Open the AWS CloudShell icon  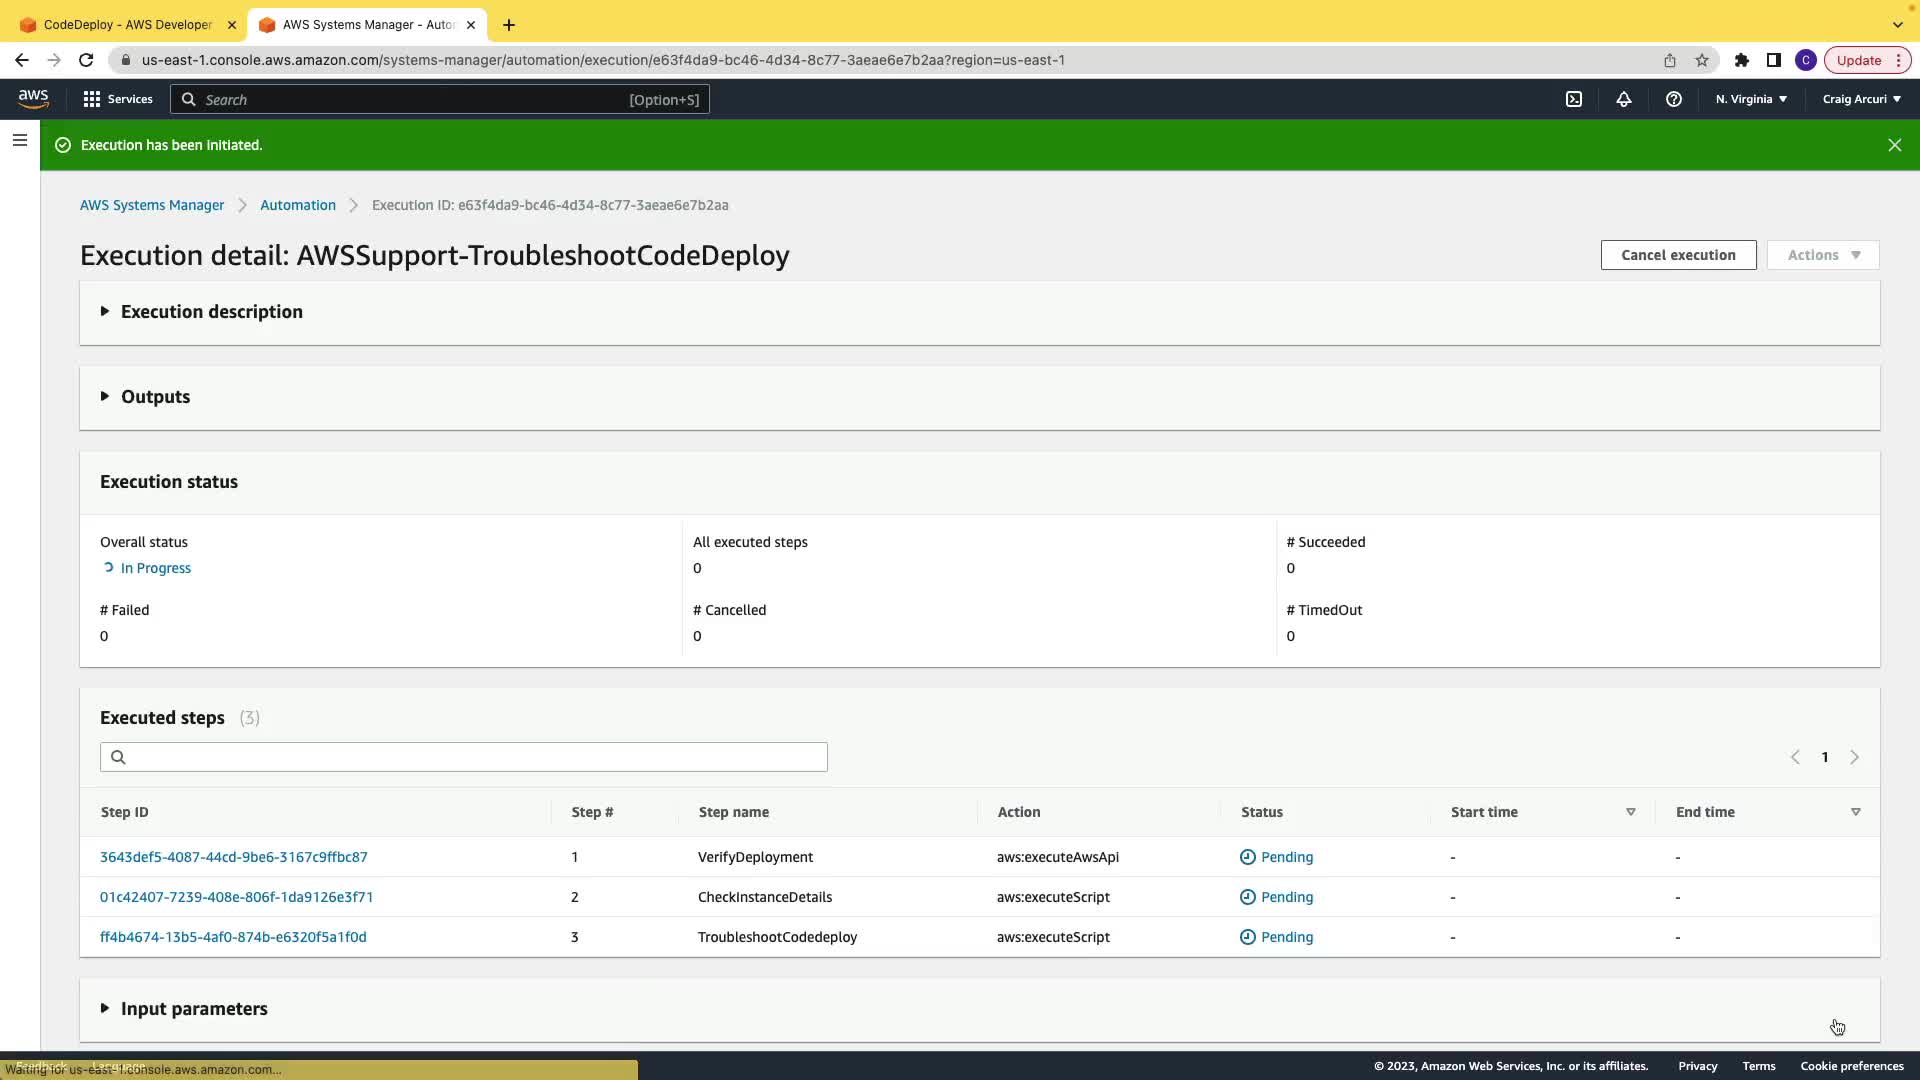pyautogui.click(x=1574, y=99)
